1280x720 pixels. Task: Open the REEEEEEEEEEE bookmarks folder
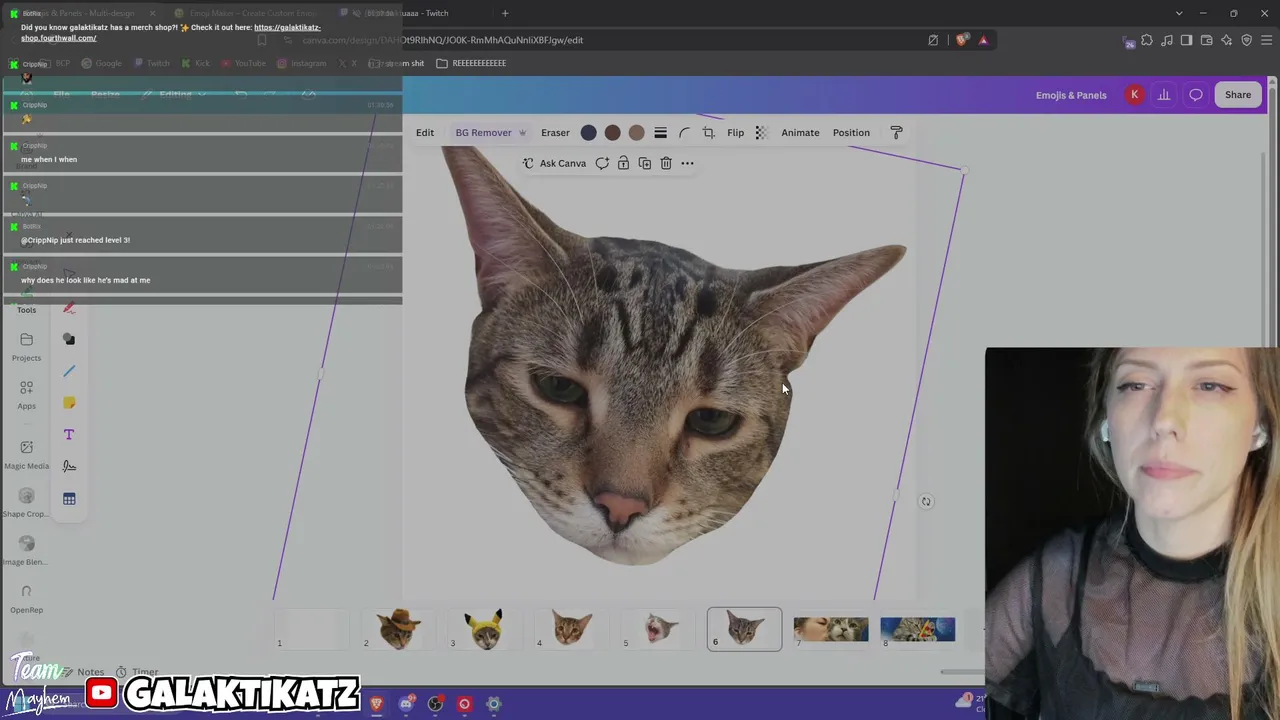click(471, 63)
